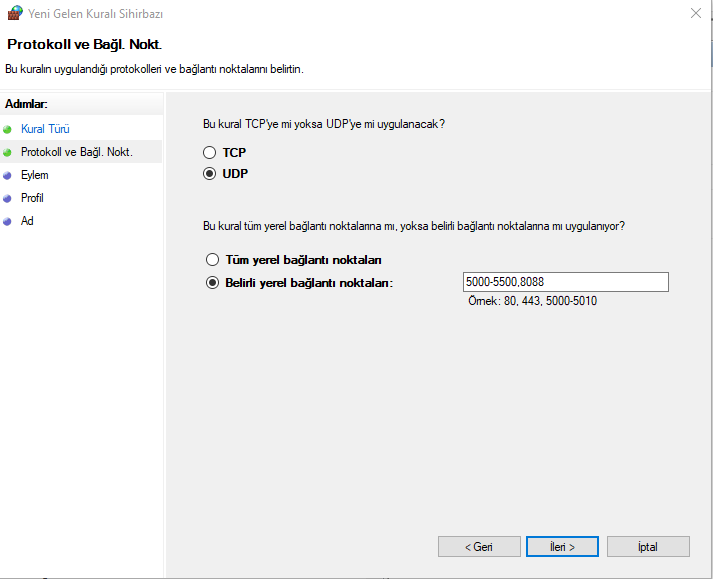This screenshot has width=713, height=579.
Task: Go to the Kural Türü step
Action: pyautogui.click(x=45, y=129)
